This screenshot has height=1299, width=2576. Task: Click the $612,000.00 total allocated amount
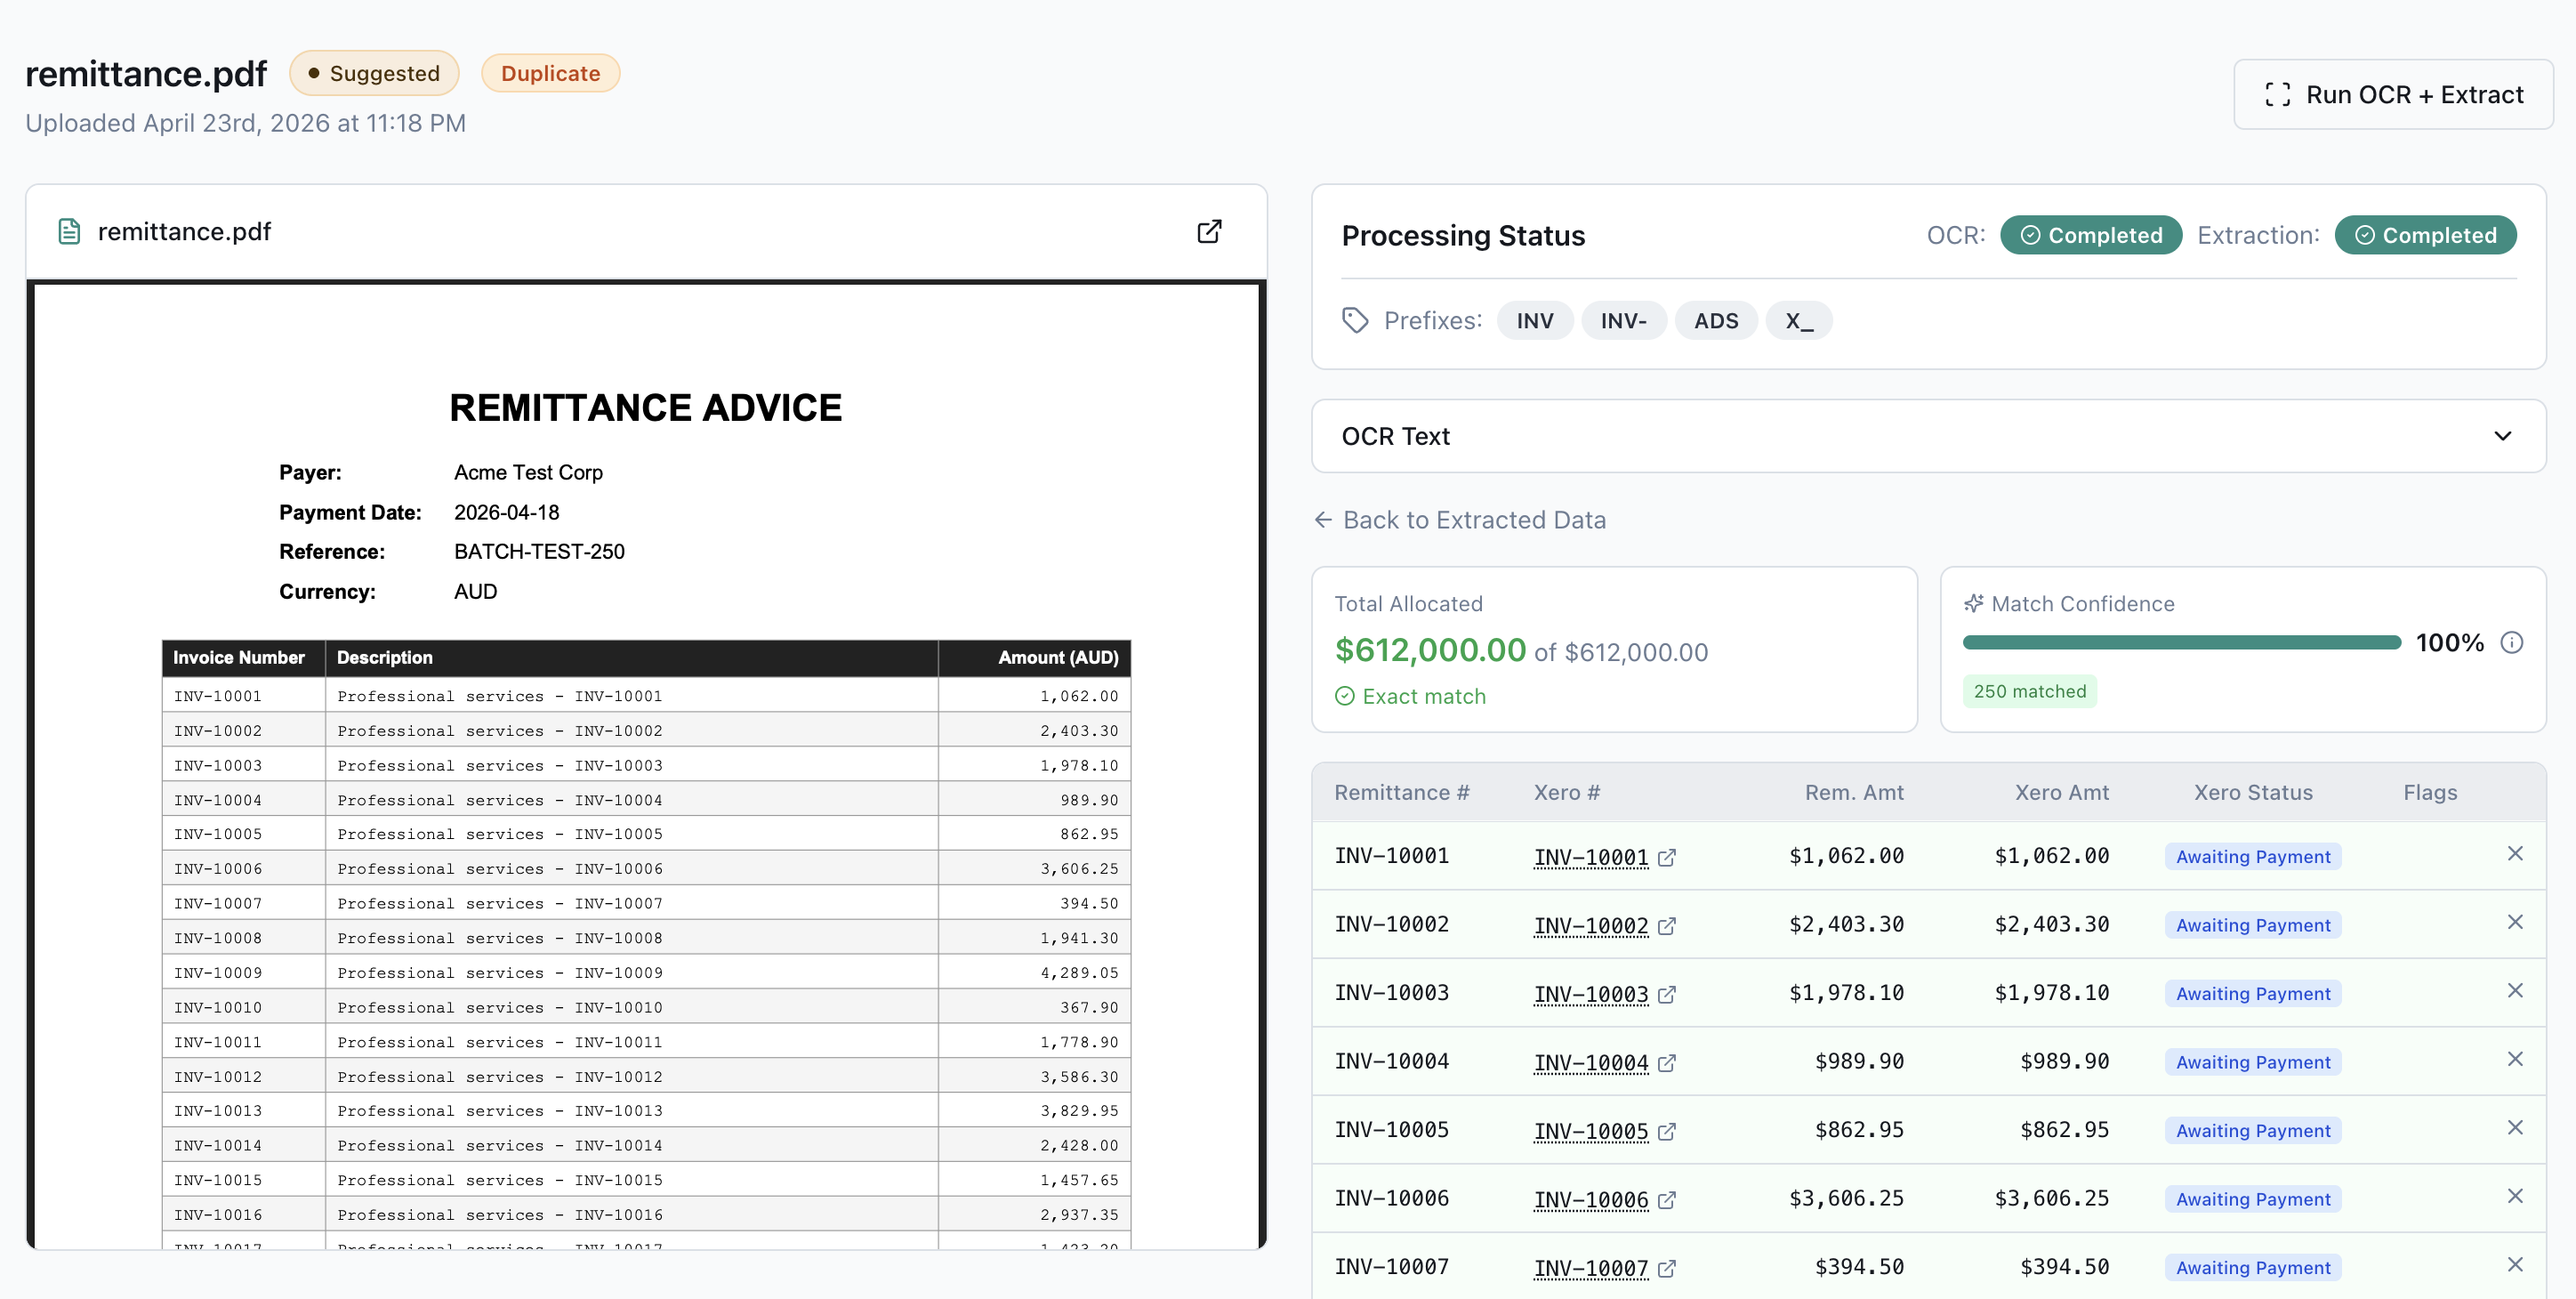click(1430, 651)
